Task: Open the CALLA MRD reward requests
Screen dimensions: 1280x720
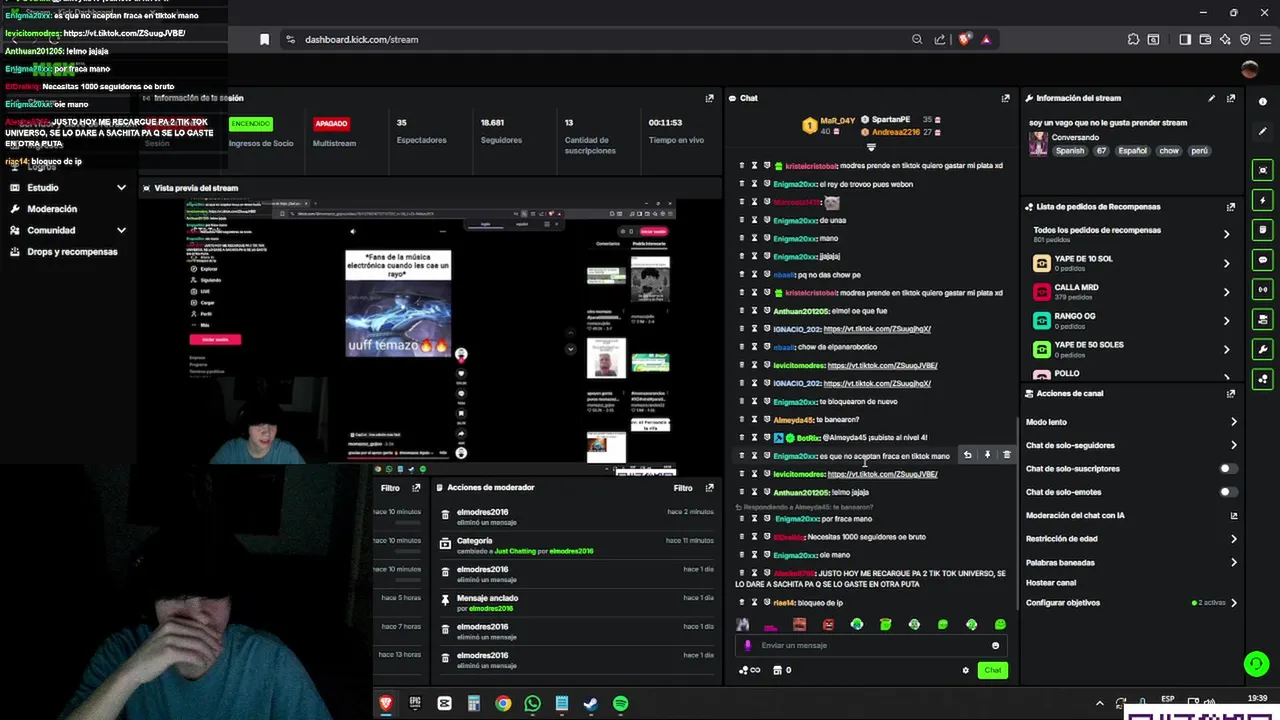Action: tap(1131, 292)
